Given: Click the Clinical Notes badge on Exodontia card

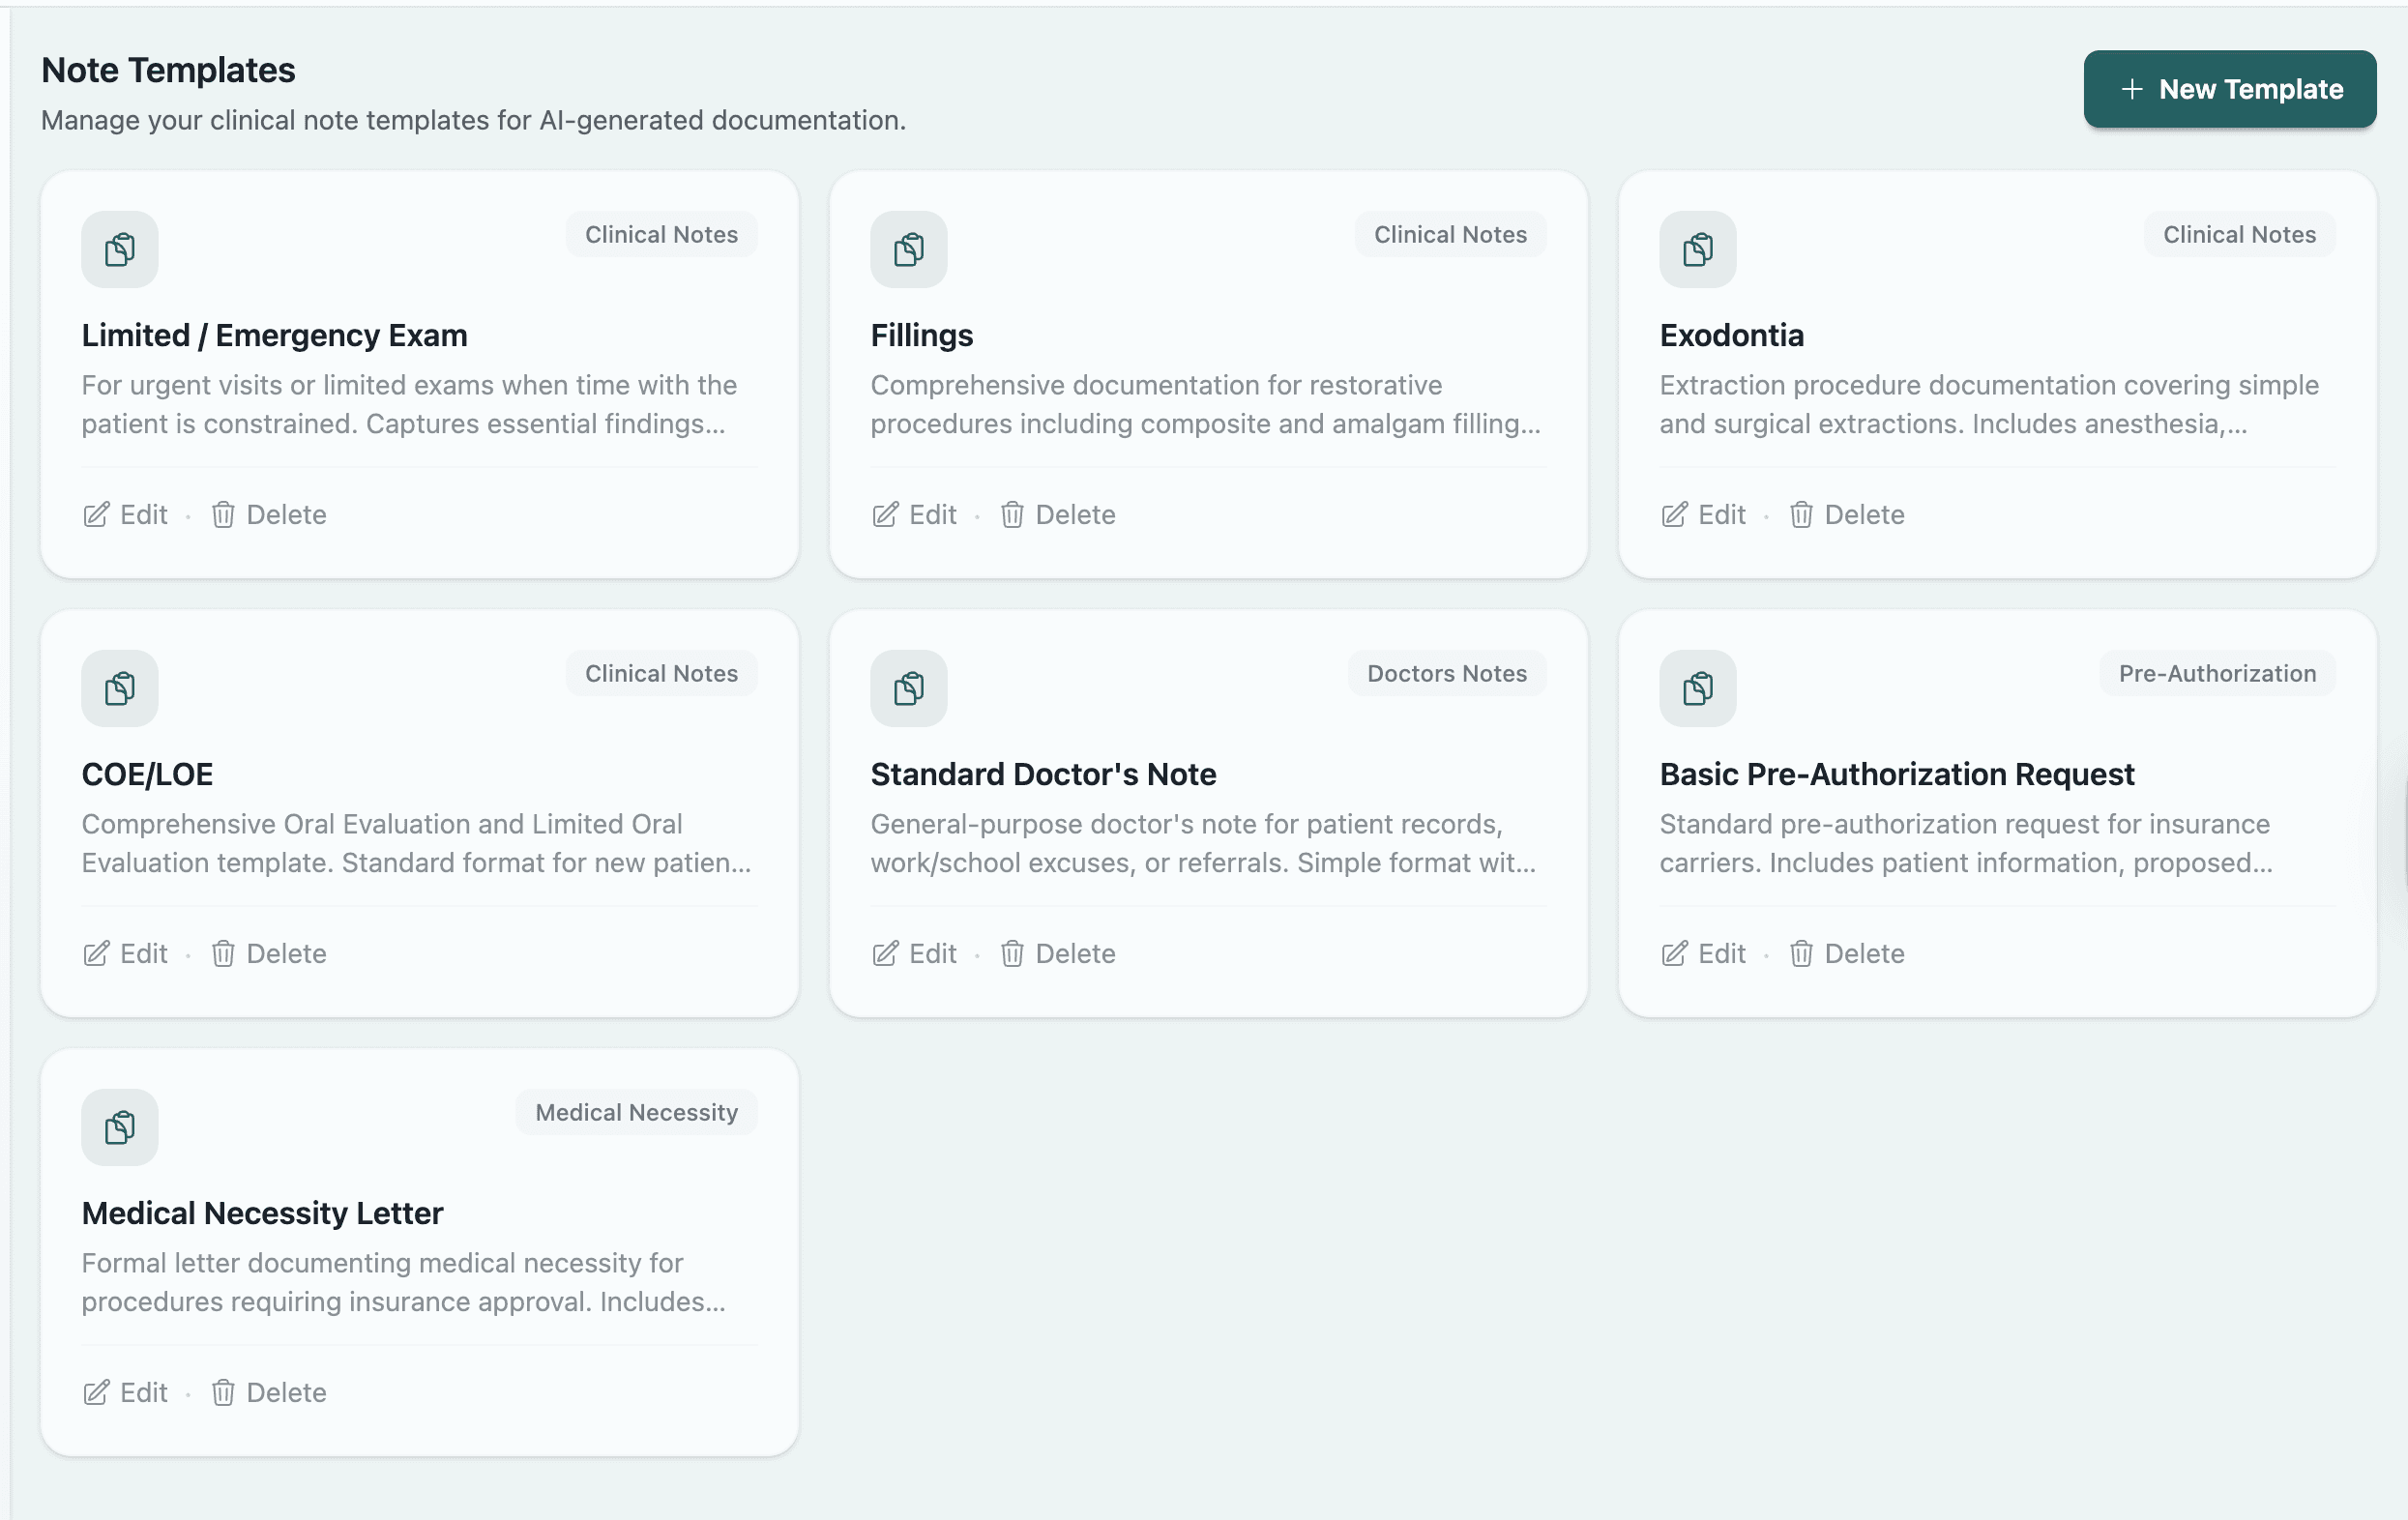Looking at the screenshot, I should click(x=2239, y=234).
